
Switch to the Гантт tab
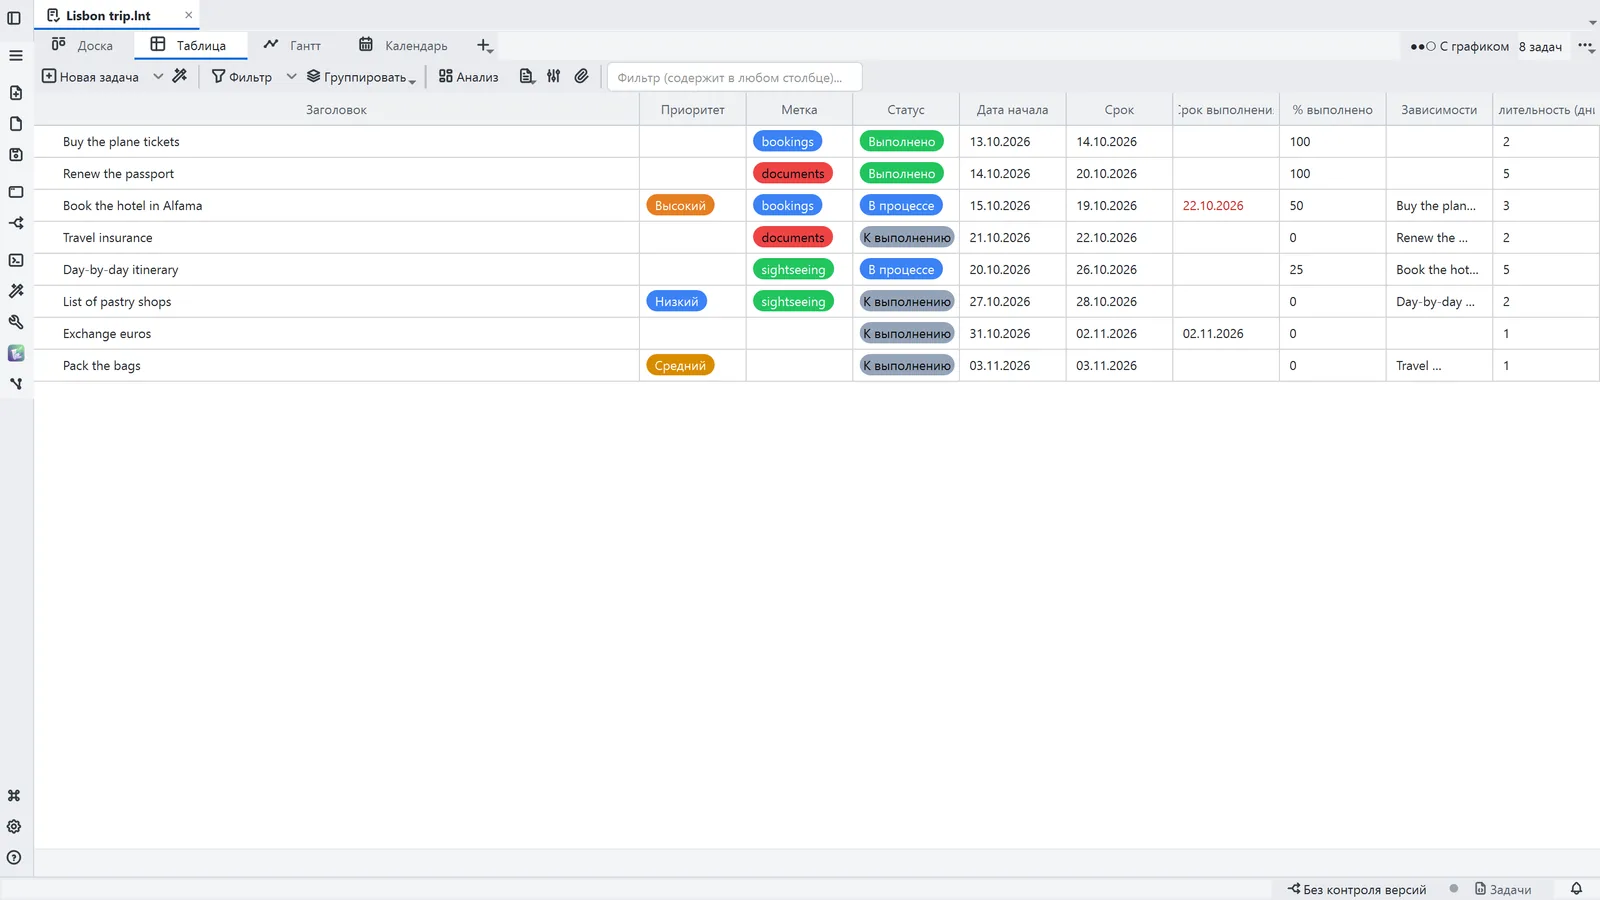[x=292, y=45]
